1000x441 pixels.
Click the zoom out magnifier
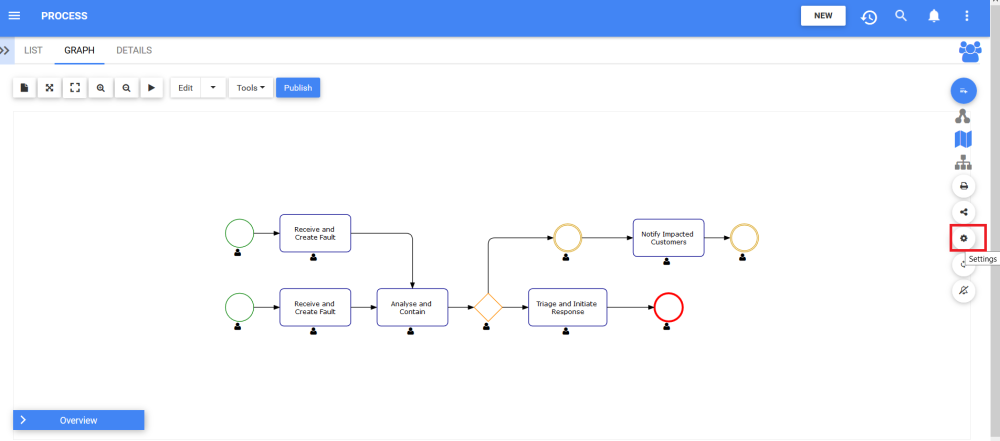126,88
